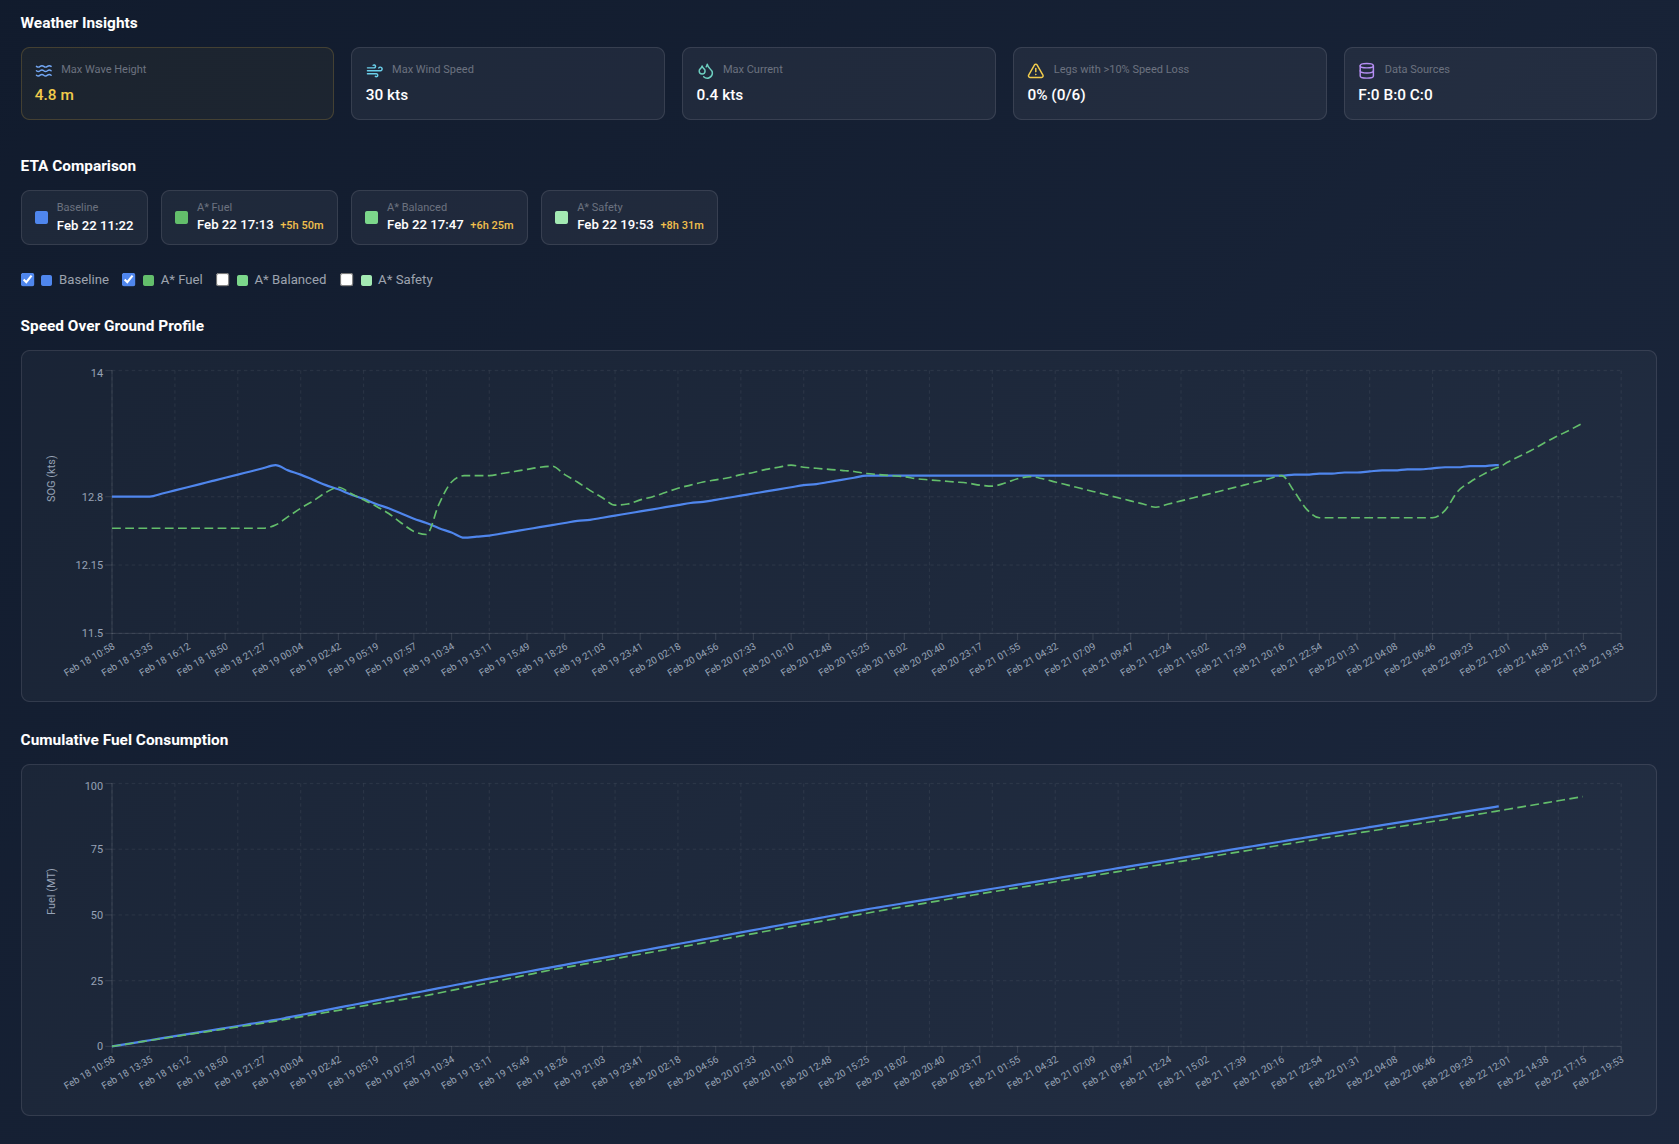Click the Legs with >10% Speed Loss card
Screen dimensions: 1679x1144
coord(1169,84)
